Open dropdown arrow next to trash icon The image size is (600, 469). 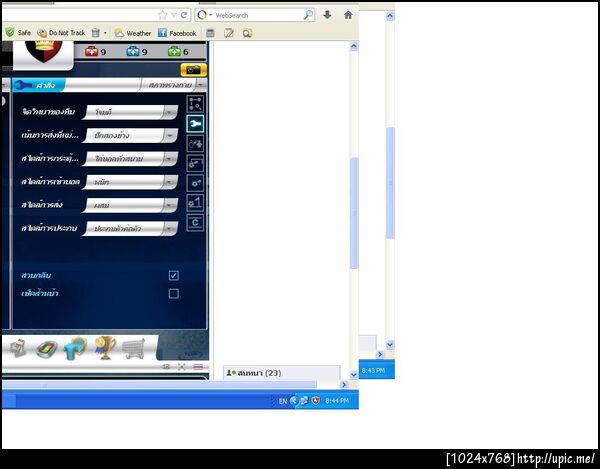pyautogui.click(x=105, y=33)
